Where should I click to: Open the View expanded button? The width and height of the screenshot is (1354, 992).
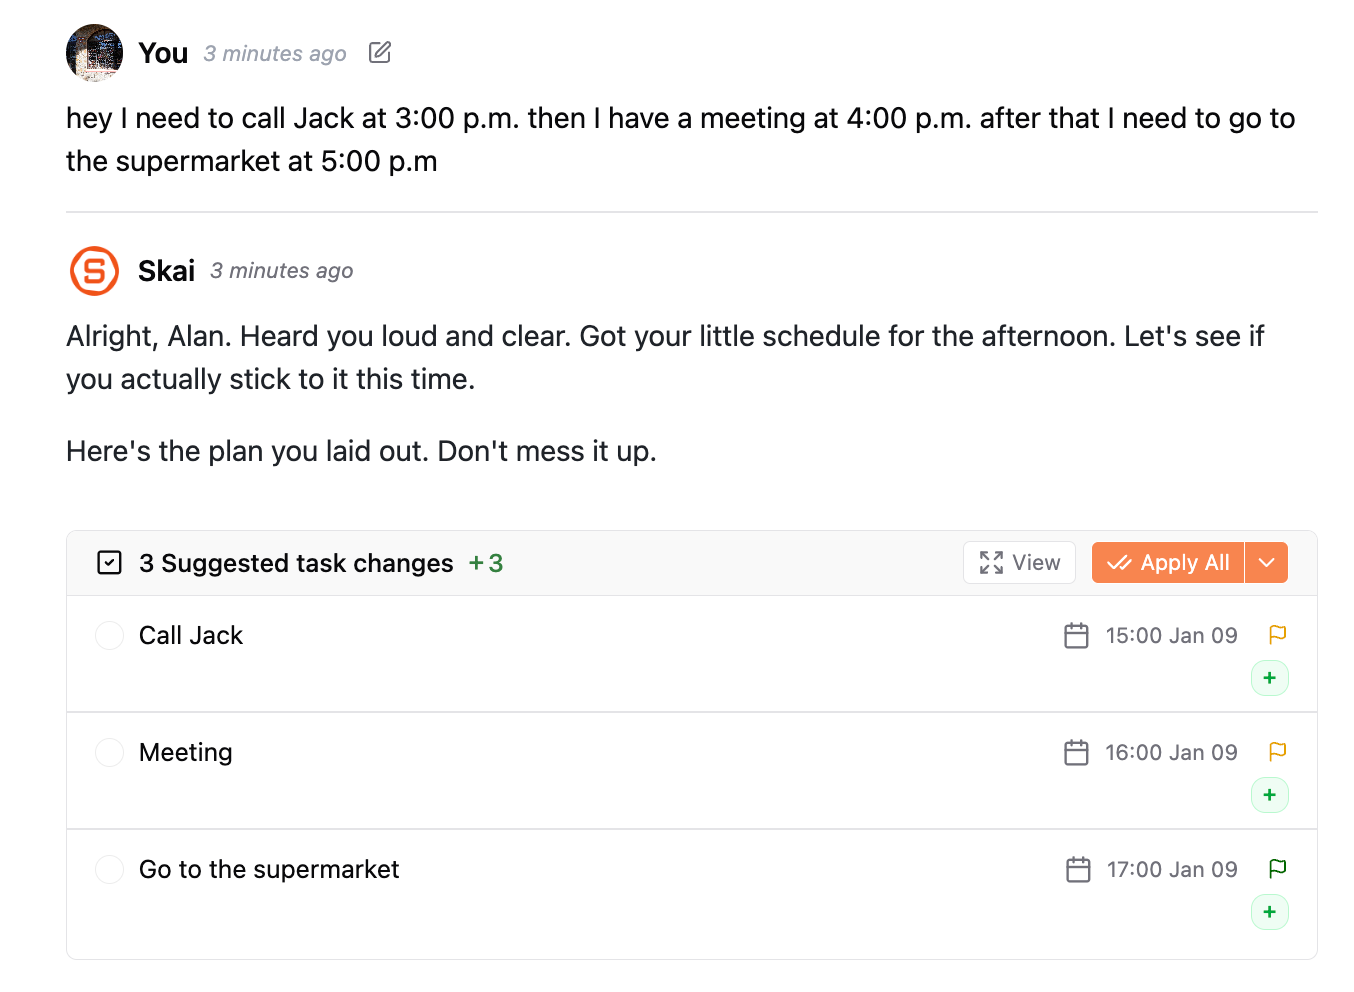point(1019,563)
